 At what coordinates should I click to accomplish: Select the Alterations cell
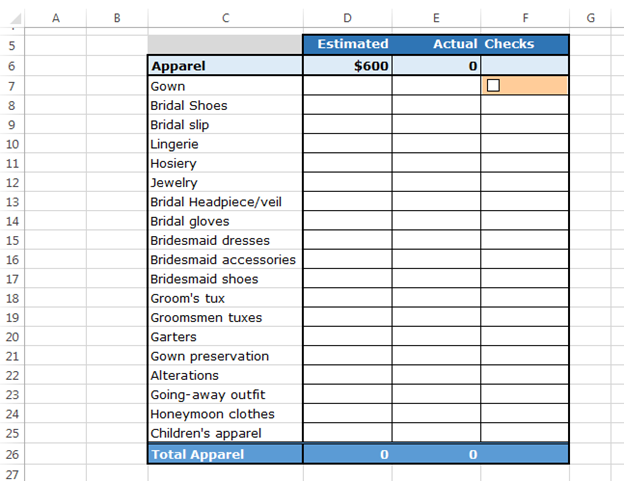click(x=225, y=375)
